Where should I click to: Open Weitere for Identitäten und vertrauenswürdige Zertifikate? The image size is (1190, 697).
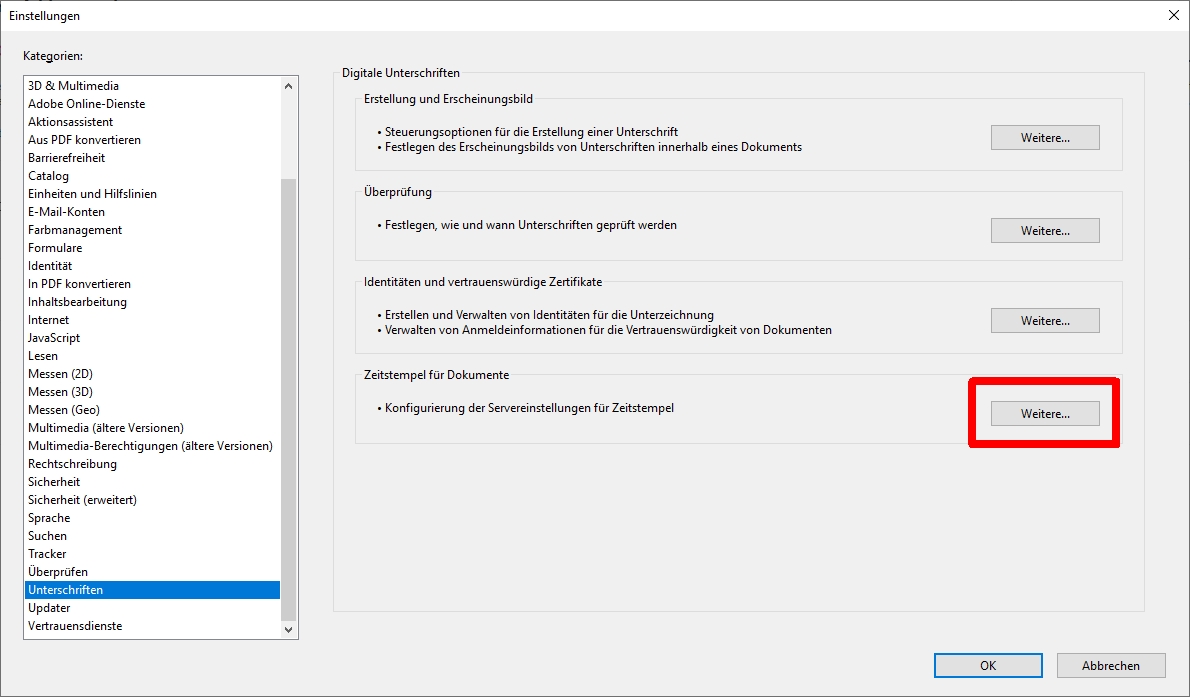pos(1045,321)
